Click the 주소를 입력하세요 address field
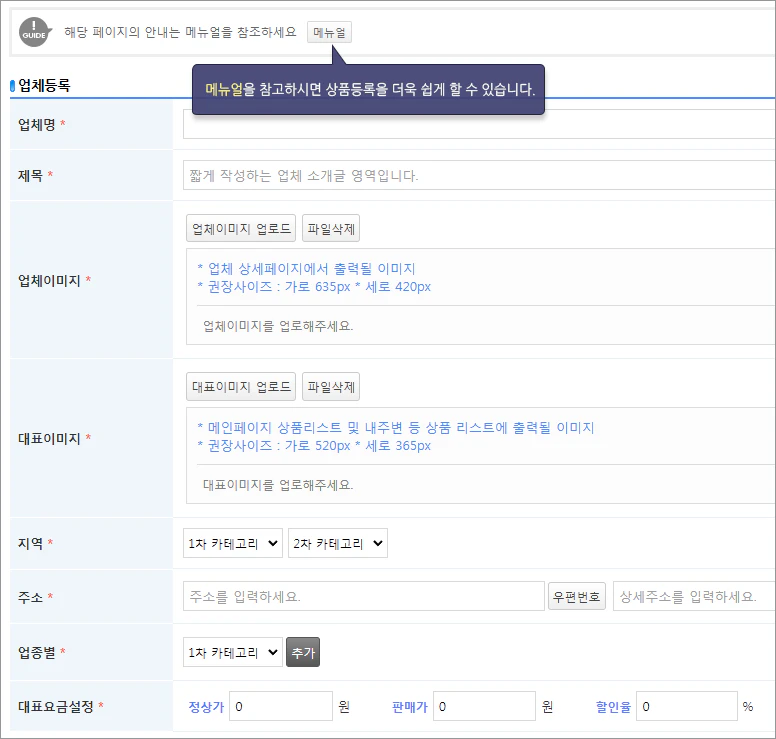Image resolution: width=776 pixels, height=739 pixels. tap(364, 596)
